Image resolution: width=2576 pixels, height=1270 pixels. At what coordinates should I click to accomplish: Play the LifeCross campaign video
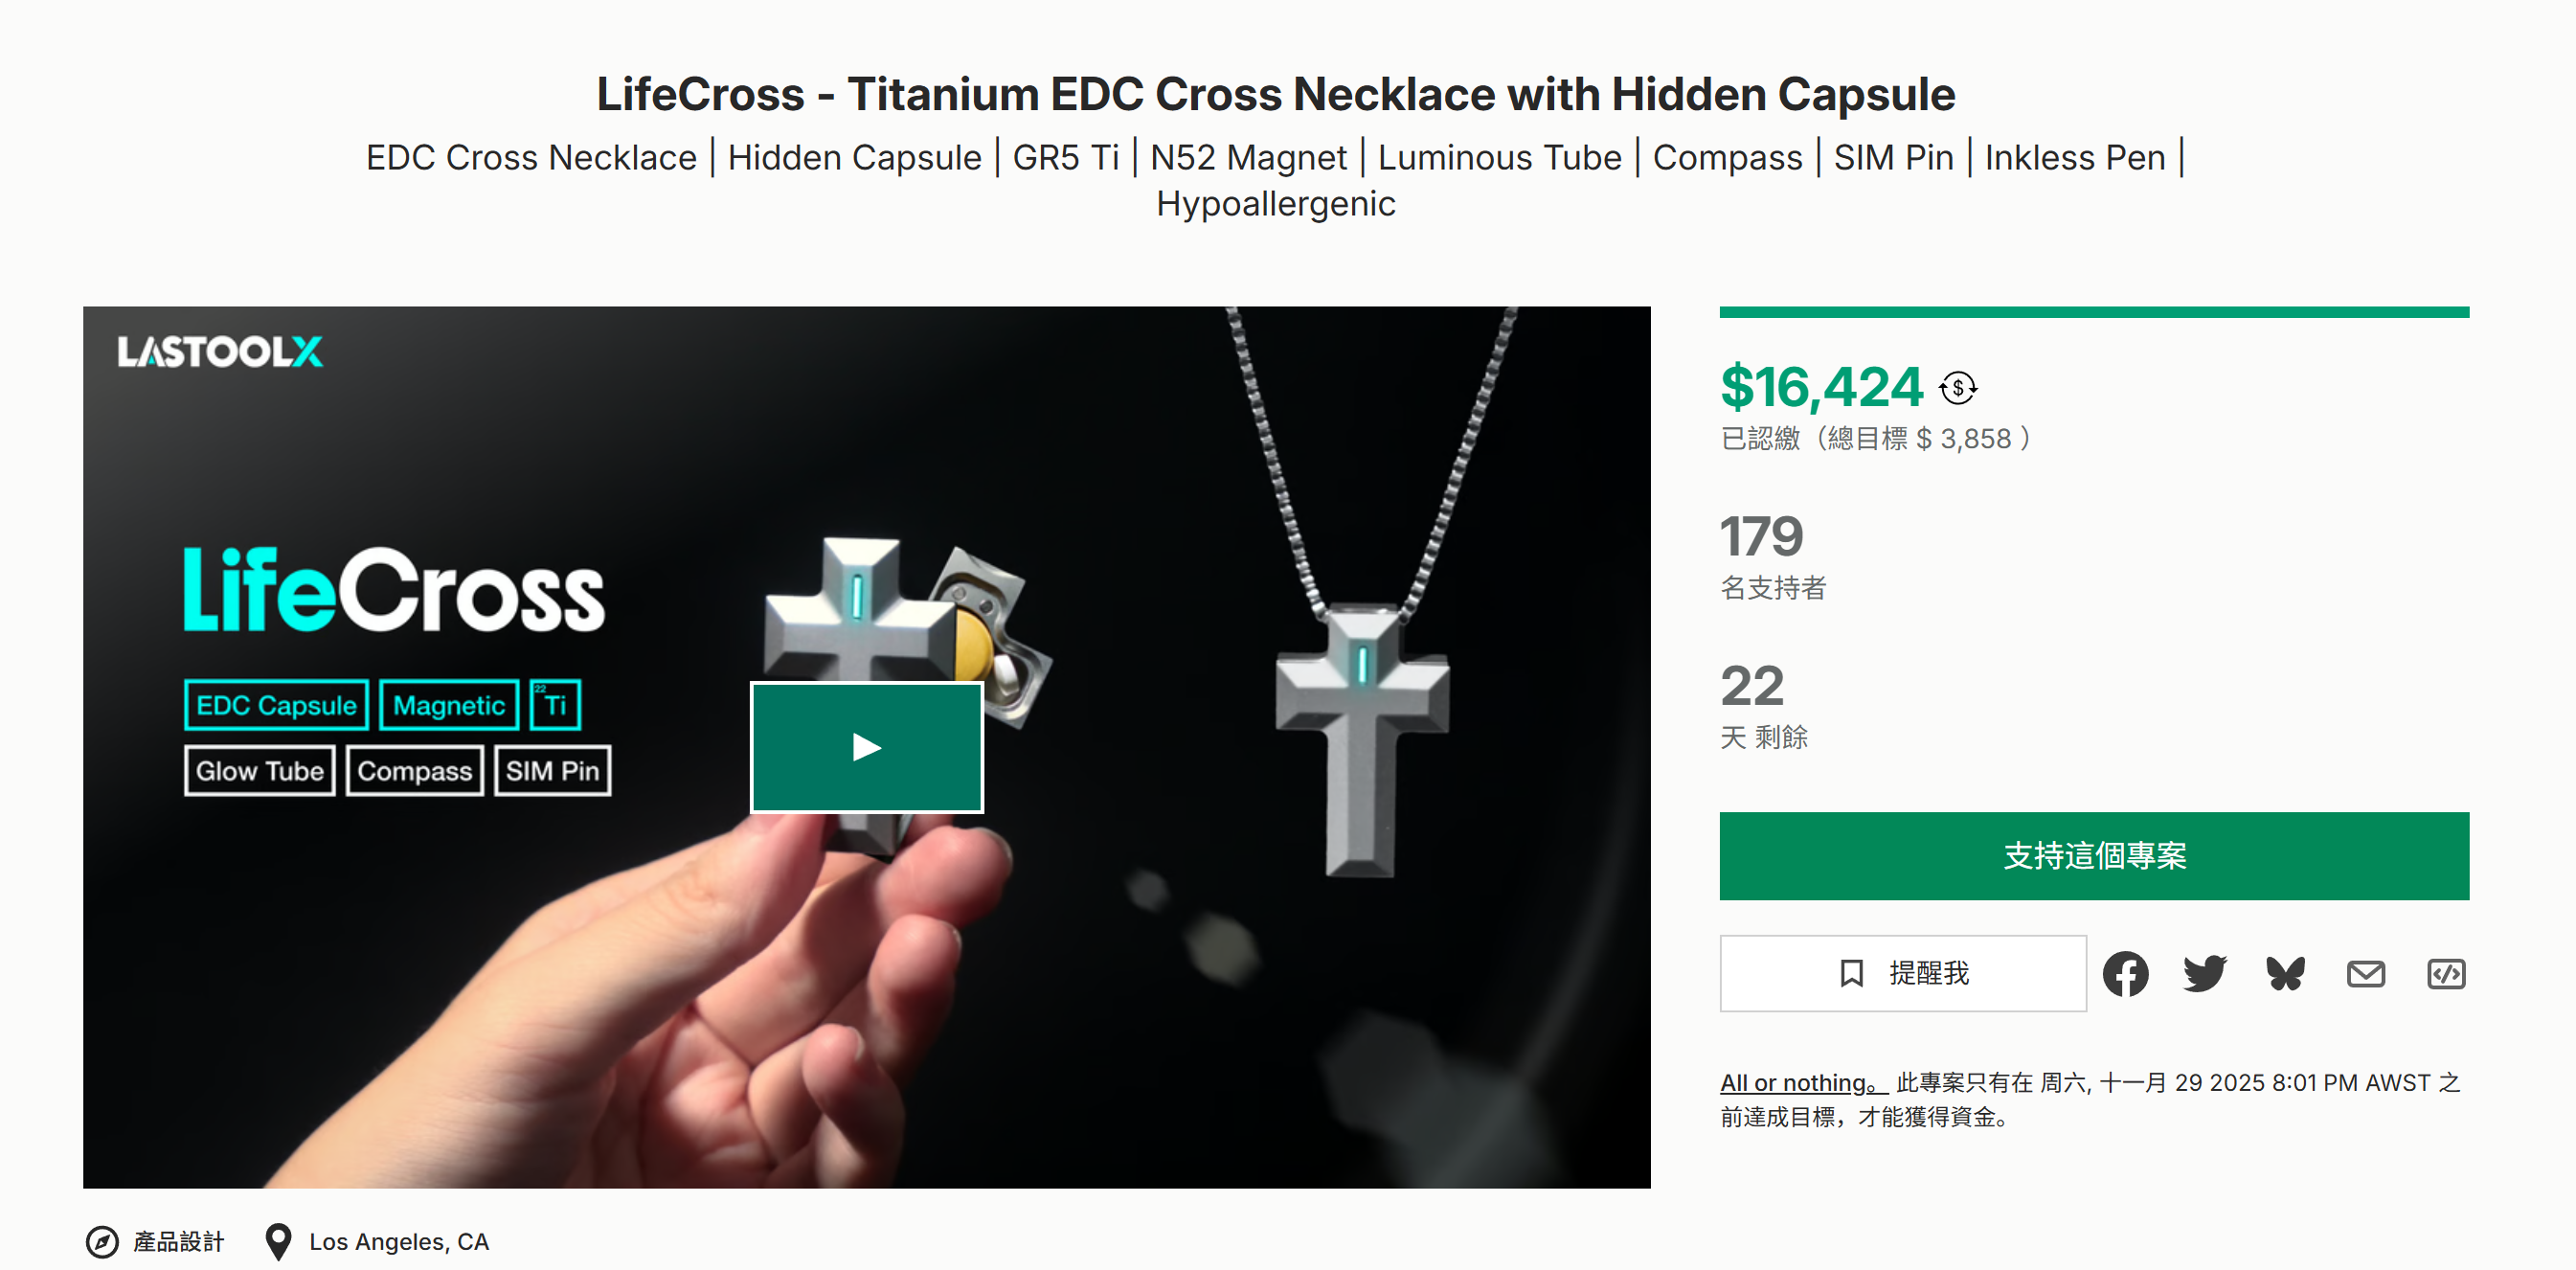866,747
